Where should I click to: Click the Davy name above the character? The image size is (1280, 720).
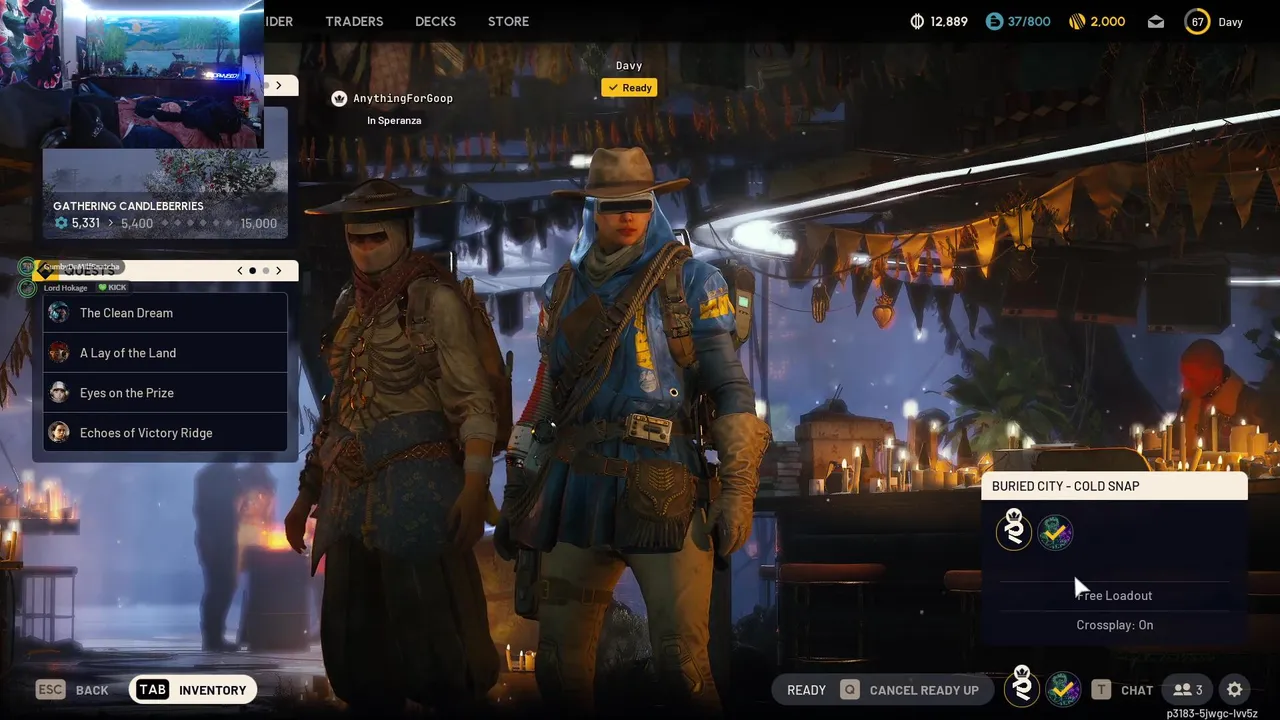629,66
